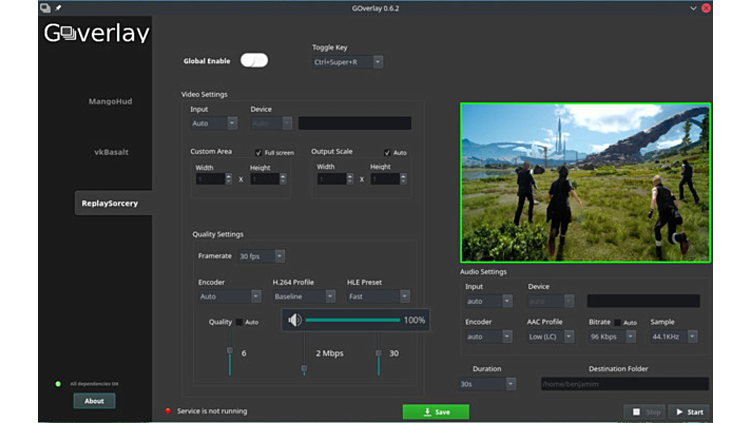
Task: Uncheck the Full screen checkbox
Action: click(x=259, y=153)
